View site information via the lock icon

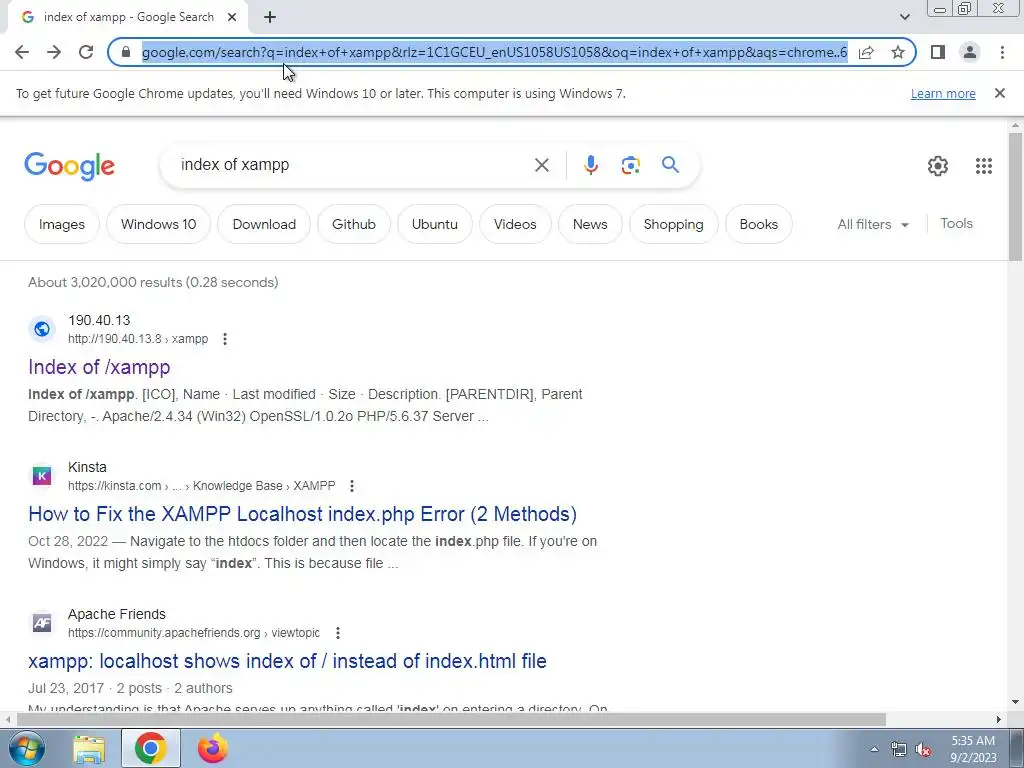click(x=126, y=52)
